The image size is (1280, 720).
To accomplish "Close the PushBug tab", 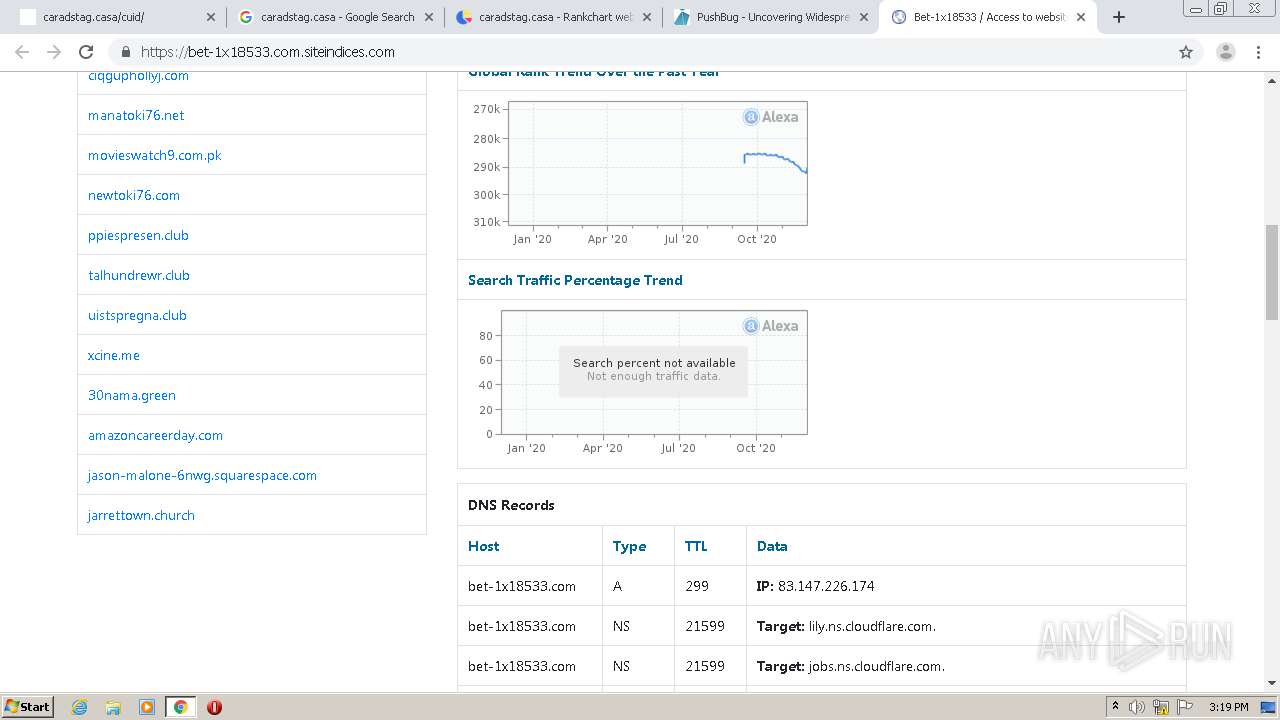I will (x=864, y=17).
